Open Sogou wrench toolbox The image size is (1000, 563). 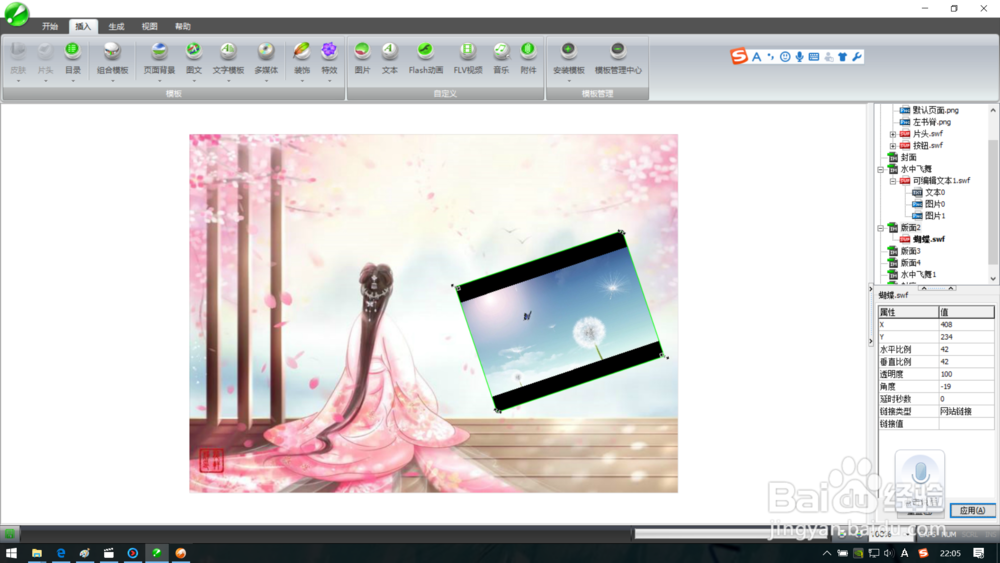pyautogui.click(x=857, y=57)
